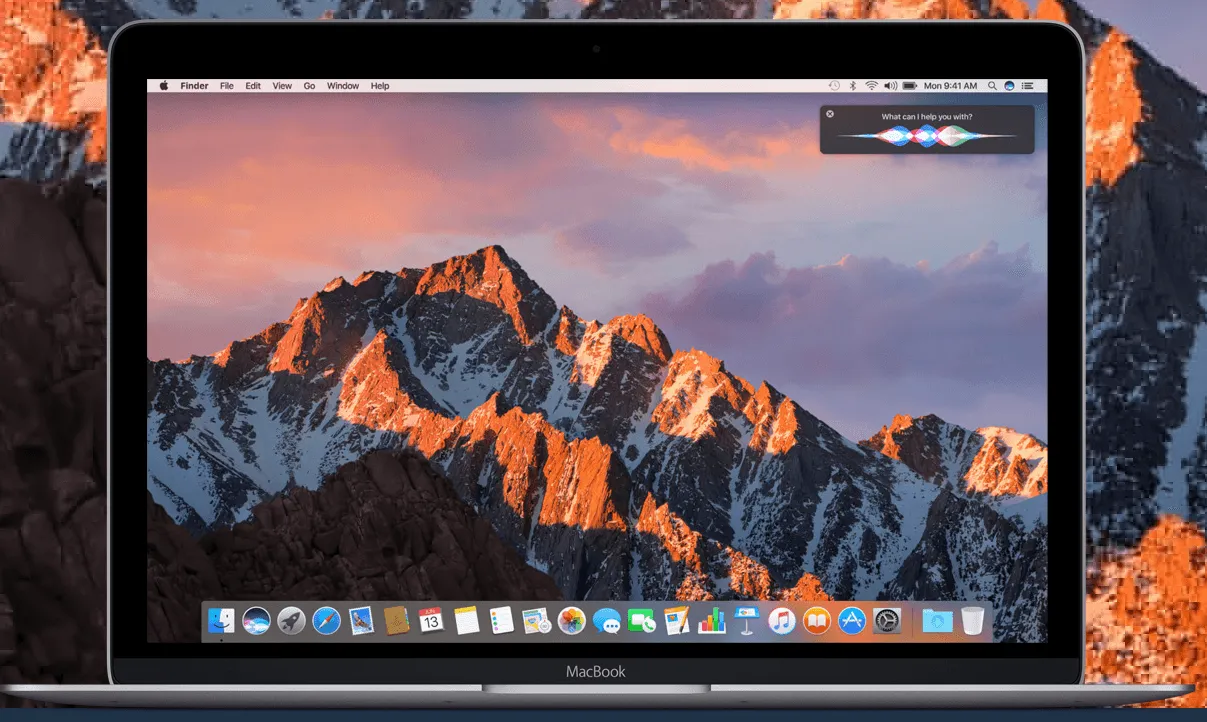
Task: Open the App Store in dock
Action: [x=851, y=621]
